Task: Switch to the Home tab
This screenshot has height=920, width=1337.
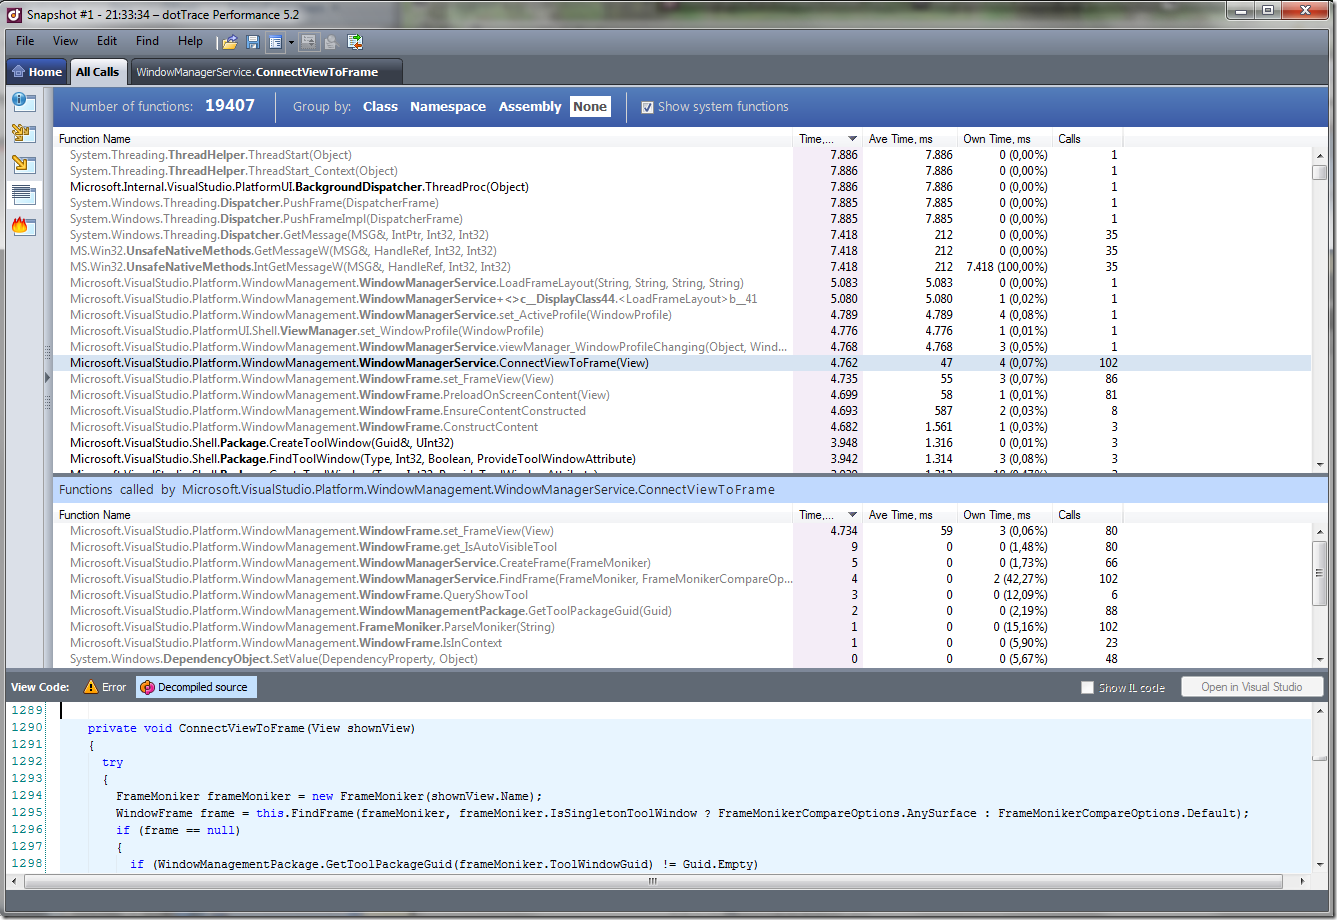Action: 37,72
